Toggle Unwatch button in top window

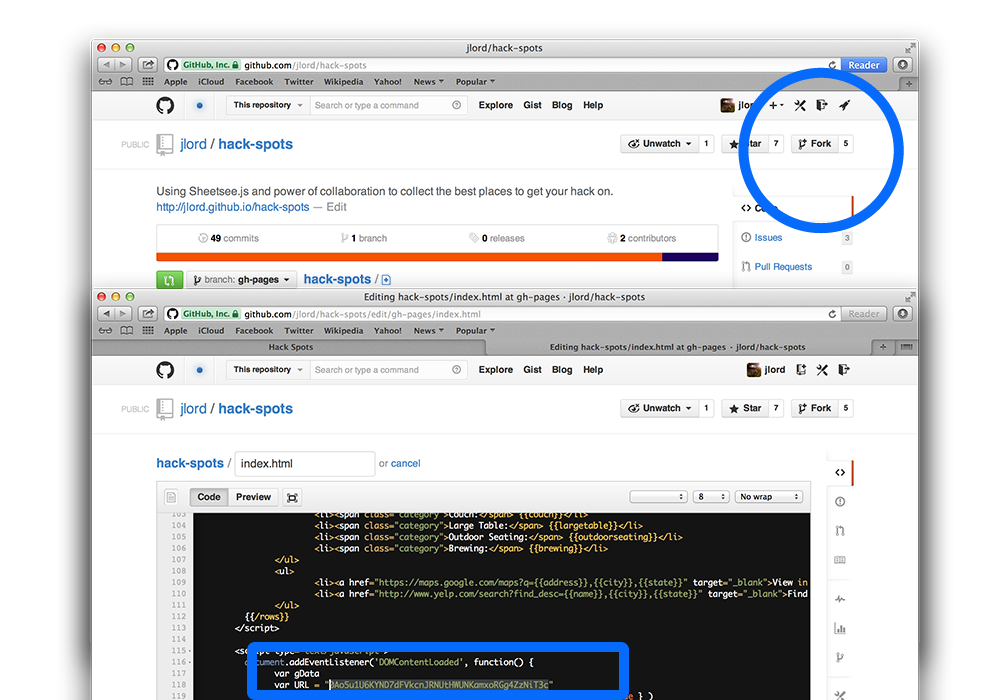(659, 143)
